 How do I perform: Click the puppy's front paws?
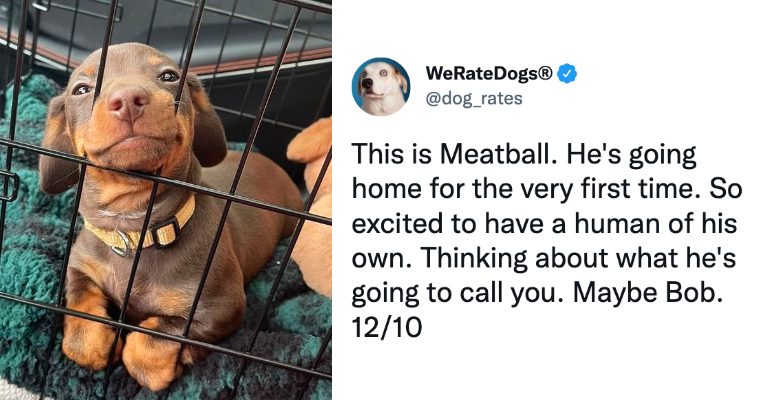tap(125, 349)
